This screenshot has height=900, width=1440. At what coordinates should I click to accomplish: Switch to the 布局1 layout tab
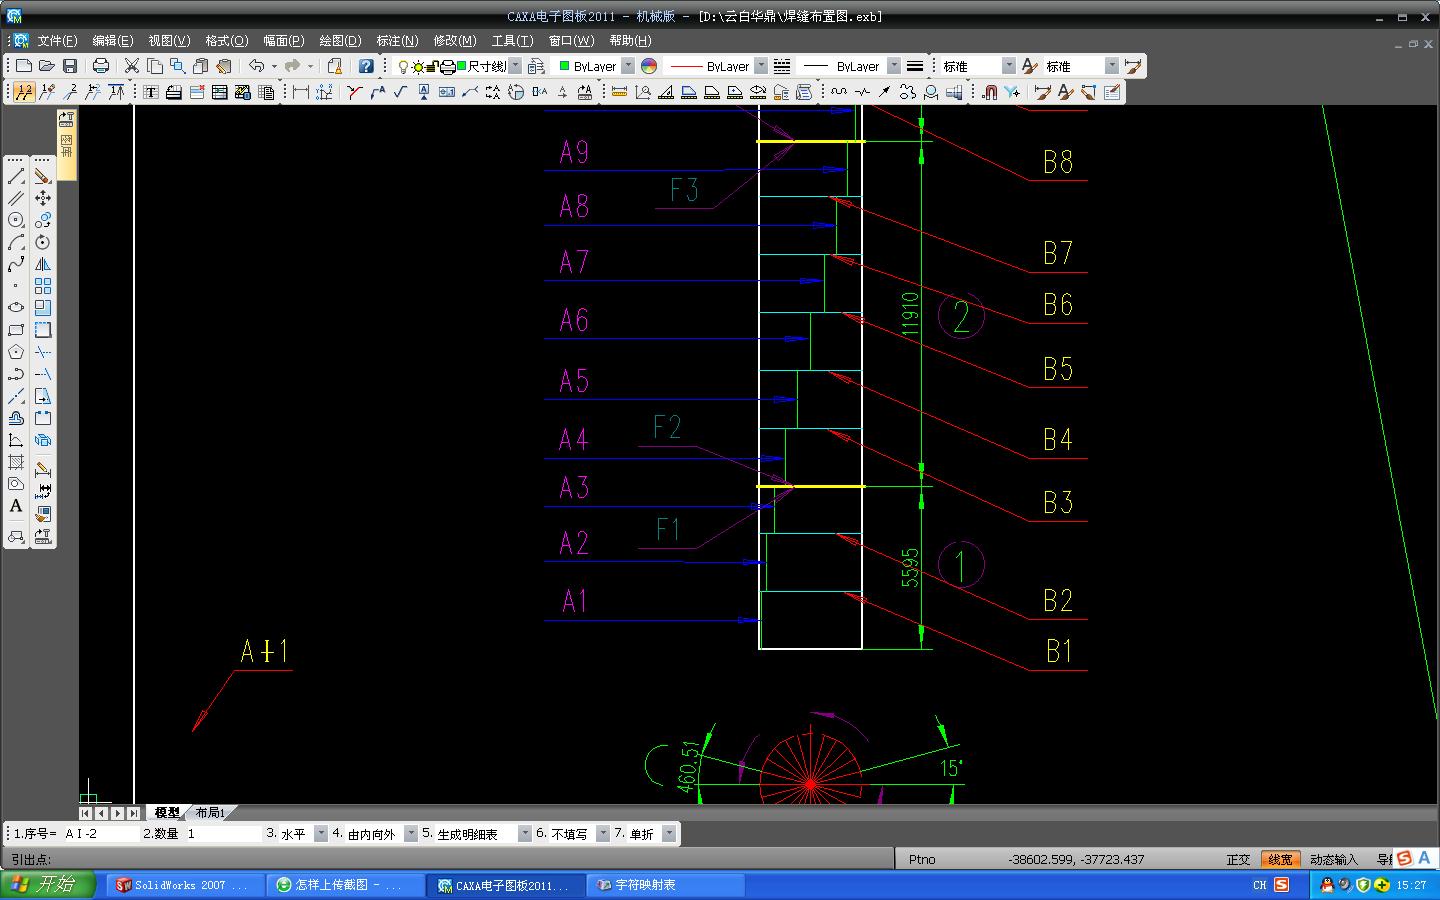click(x=210, y=813)
